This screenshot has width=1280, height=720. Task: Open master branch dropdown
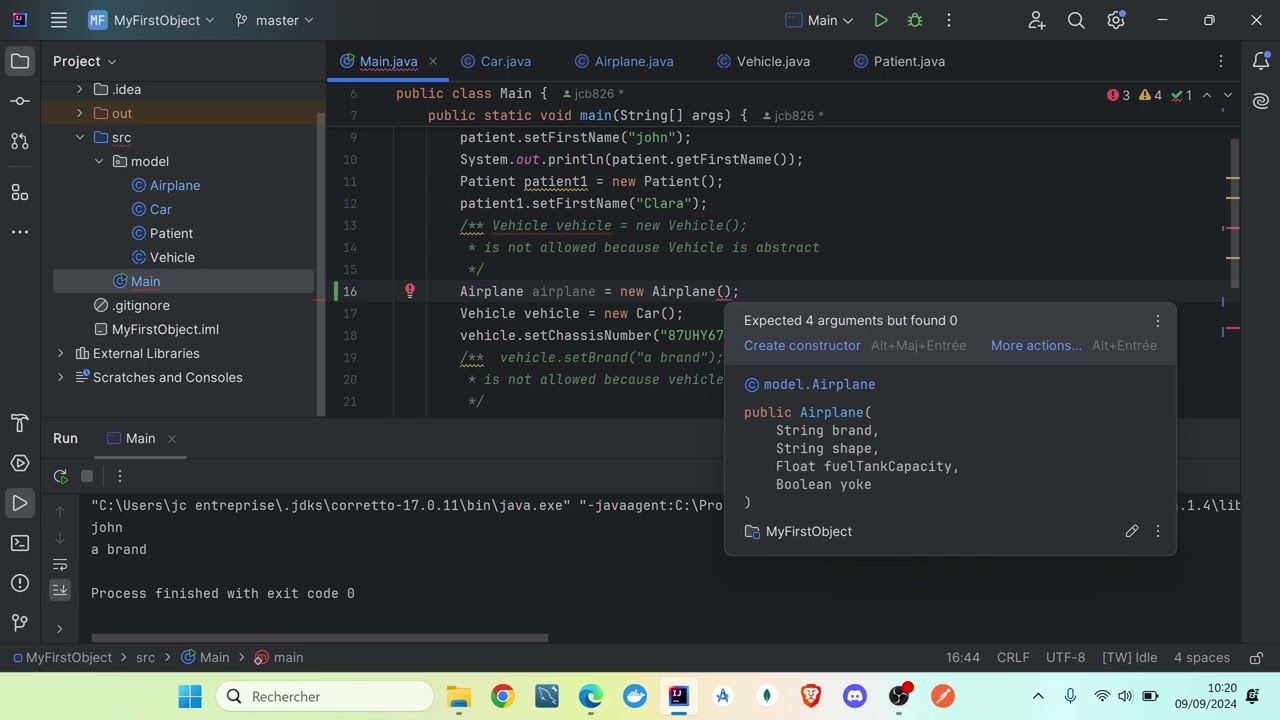click(274, 20)
